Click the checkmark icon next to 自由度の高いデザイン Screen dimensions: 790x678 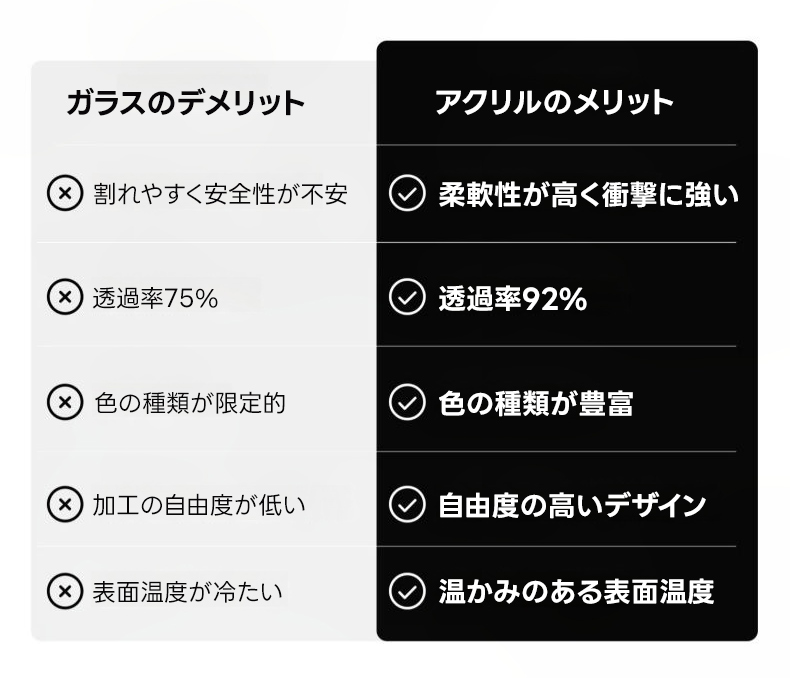tap(406, 504)
